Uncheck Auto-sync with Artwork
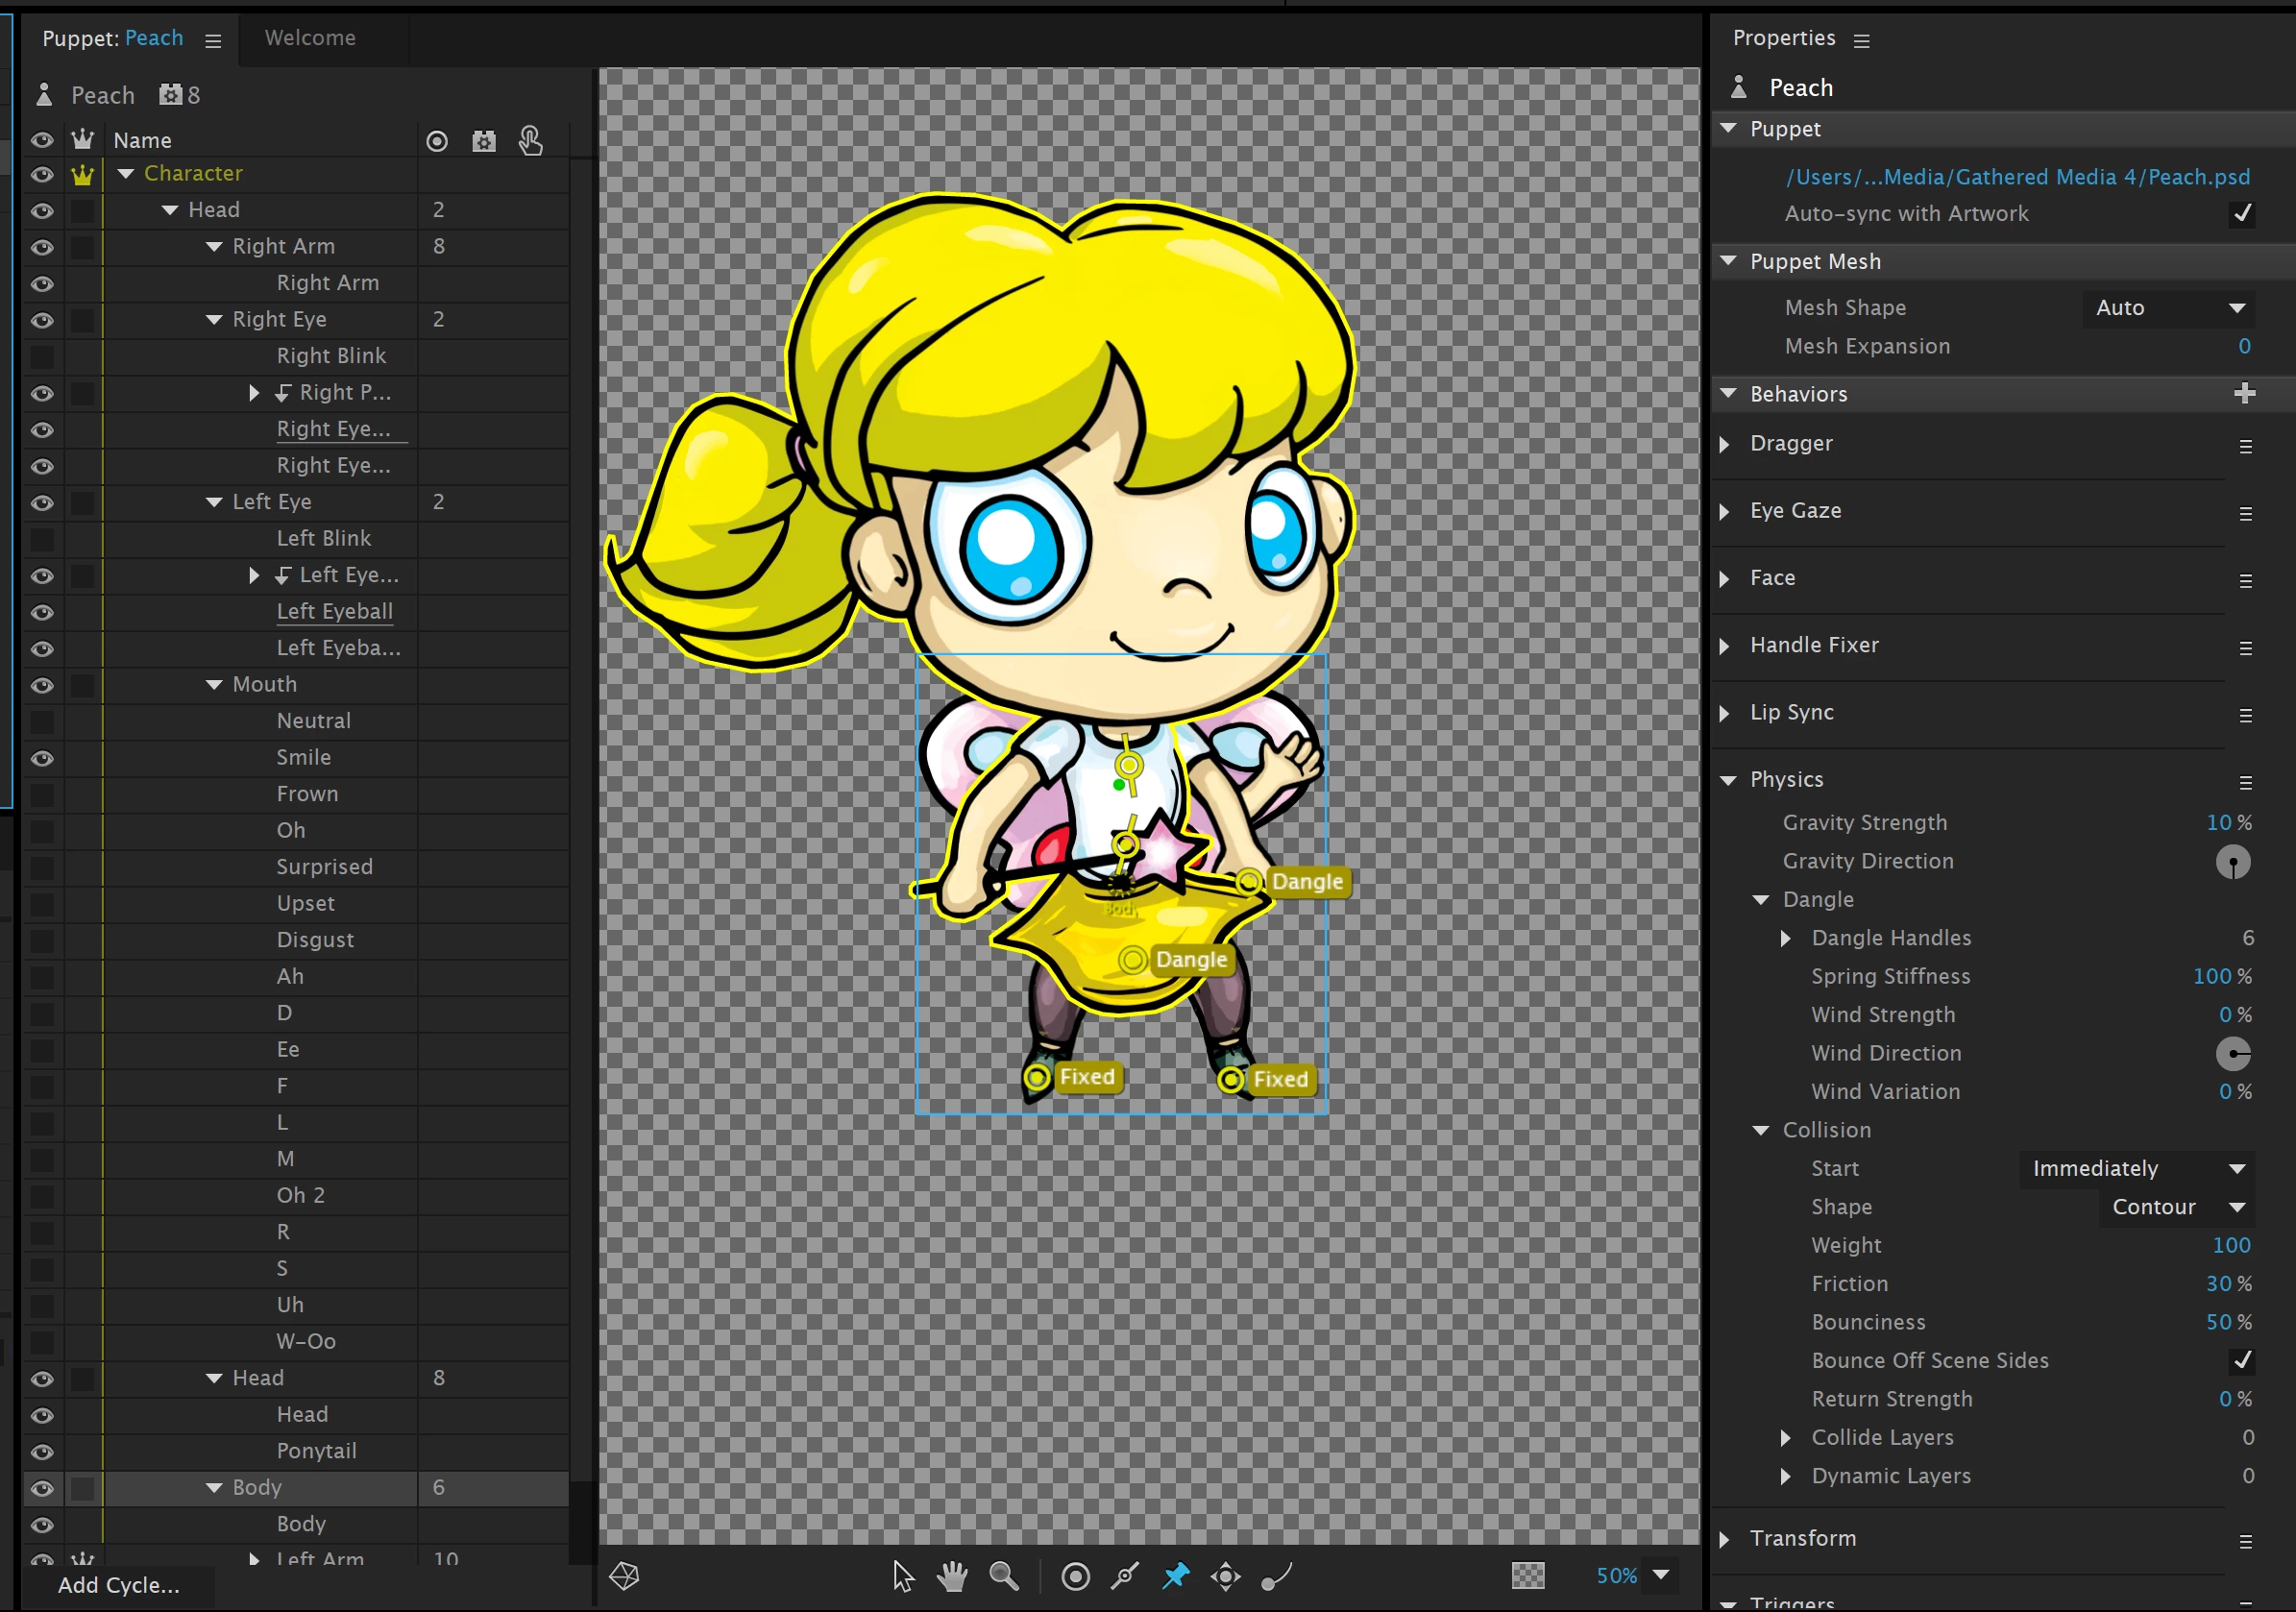Image resolution: width=2296 pixels, height=1612 pixels. tap(2242, 213)
